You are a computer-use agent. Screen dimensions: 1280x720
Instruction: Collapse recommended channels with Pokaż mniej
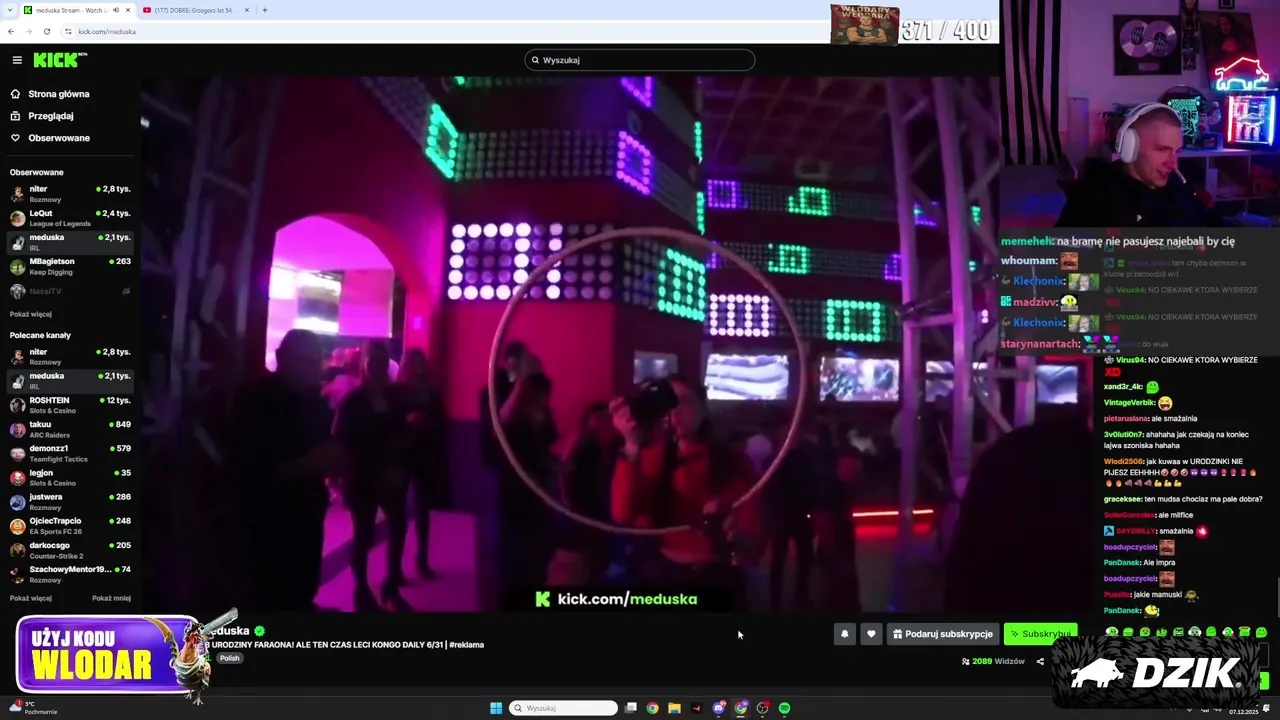tap(111, 598)
